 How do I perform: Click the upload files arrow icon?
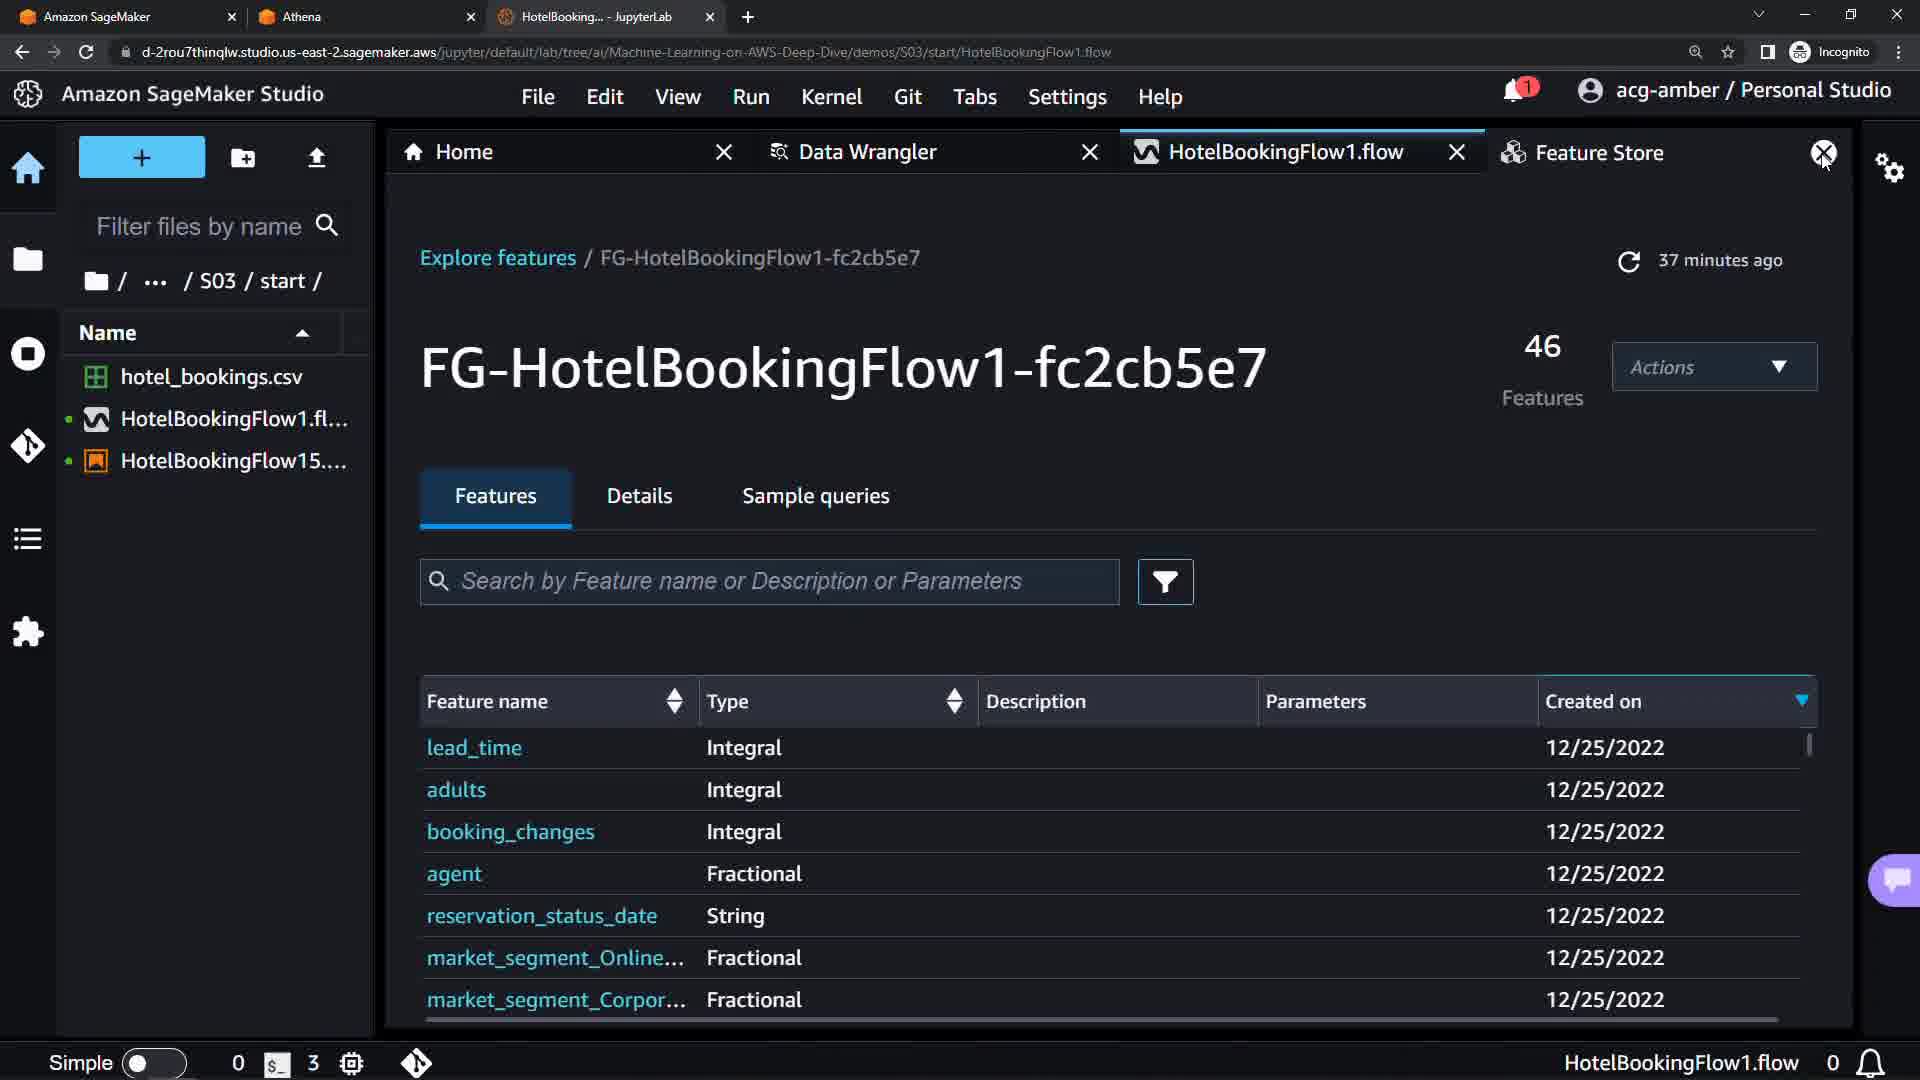(x=316, y=158)
